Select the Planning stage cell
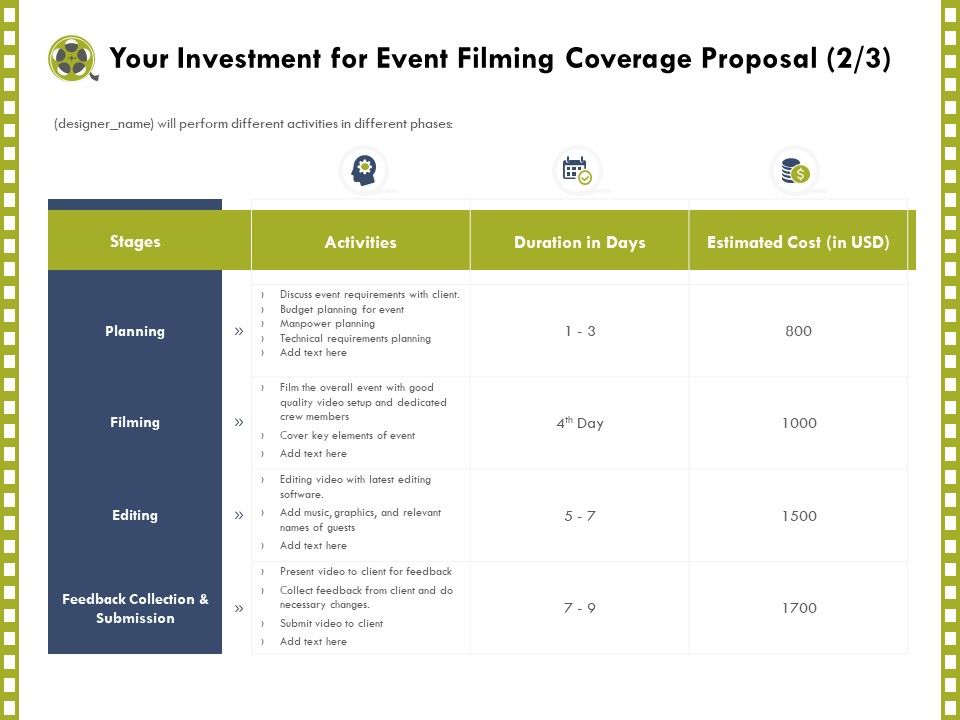 point(135,331)
